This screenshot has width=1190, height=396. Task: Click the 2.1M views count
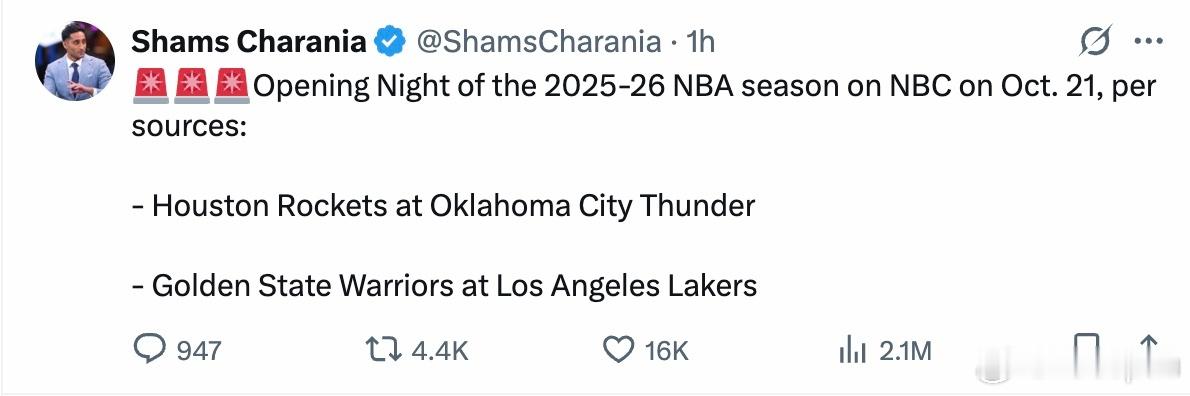[x=905, y=350]
